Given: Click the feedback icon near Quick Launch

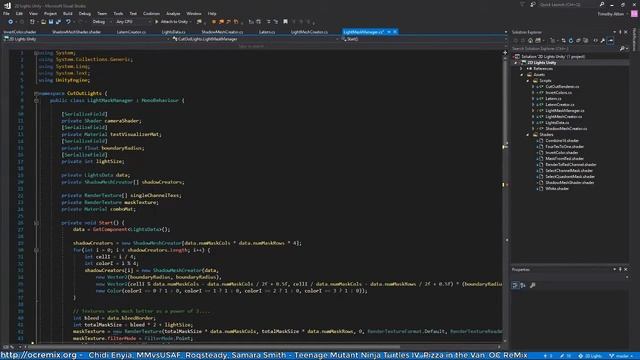Looking at the screenshot, I should click(x=533, y=4).
